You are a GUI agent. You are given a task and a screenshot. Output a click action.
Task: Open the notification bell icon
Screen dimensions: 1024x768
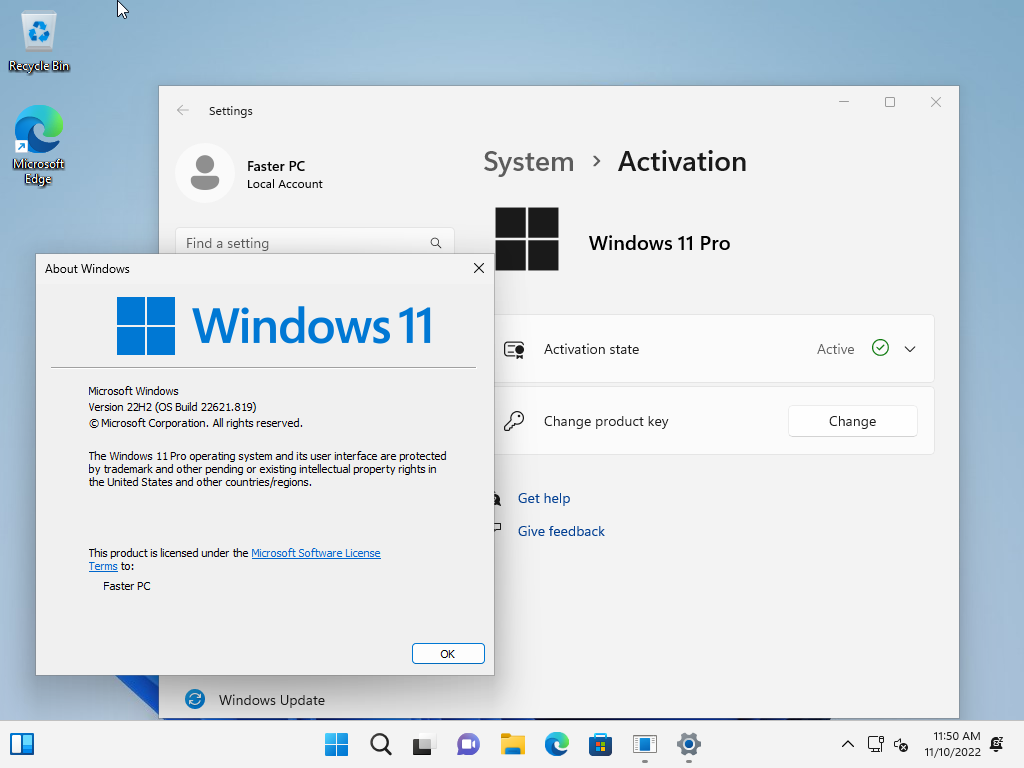(x=997, y=744)
